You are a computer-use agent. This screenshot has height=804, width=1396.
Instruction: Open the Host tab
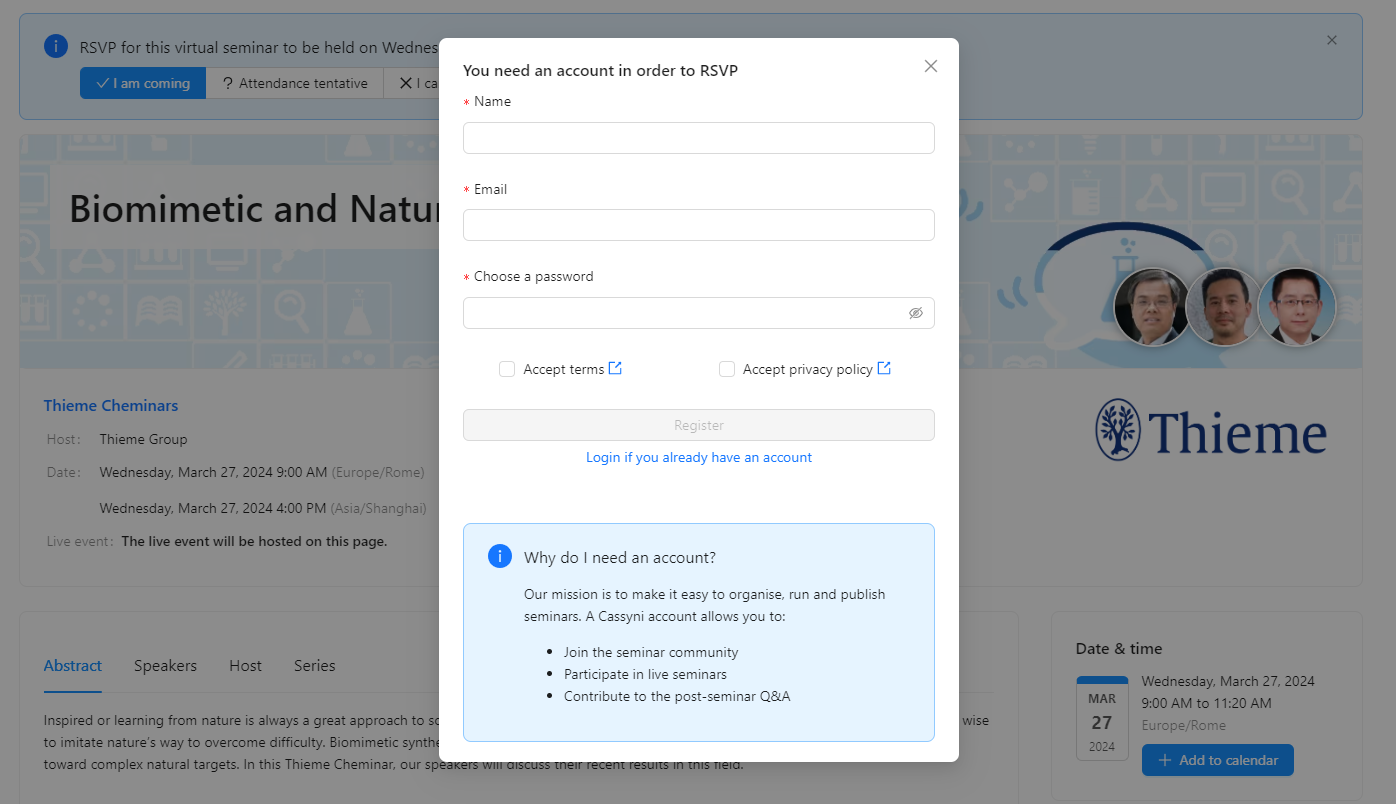point(245,666)
